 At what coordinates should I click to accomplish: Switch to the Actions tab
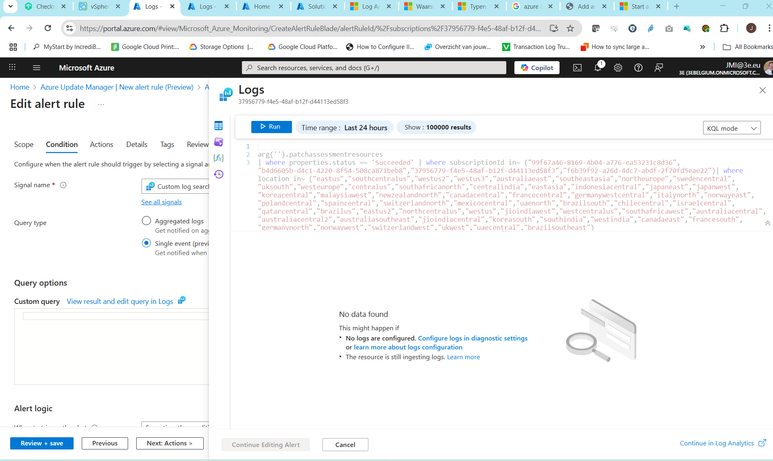tap(101, 144)
